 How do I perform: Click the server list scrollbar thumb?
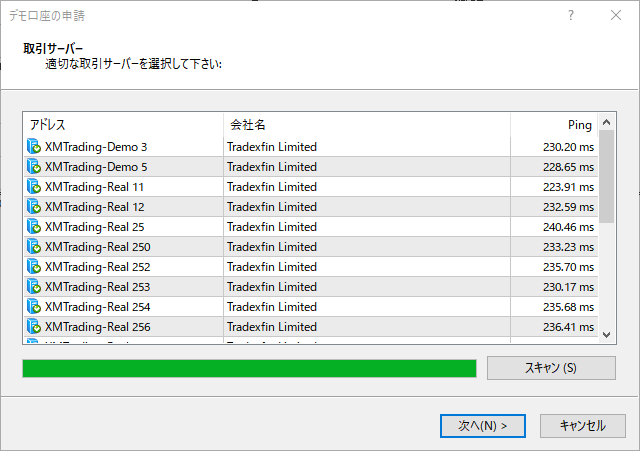pyautogui.click(x=607, y=176)
